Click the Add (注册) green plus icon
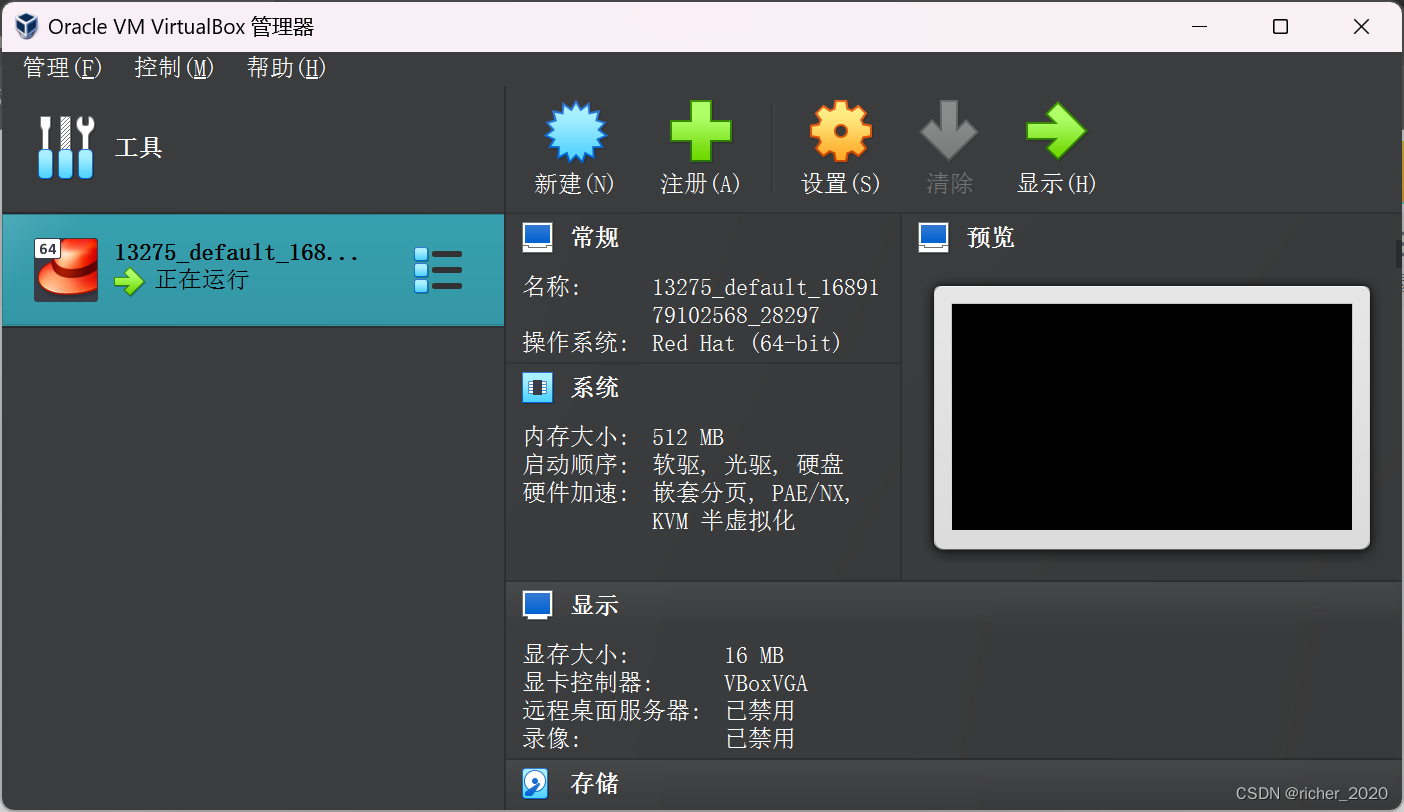 click(700, 131)
